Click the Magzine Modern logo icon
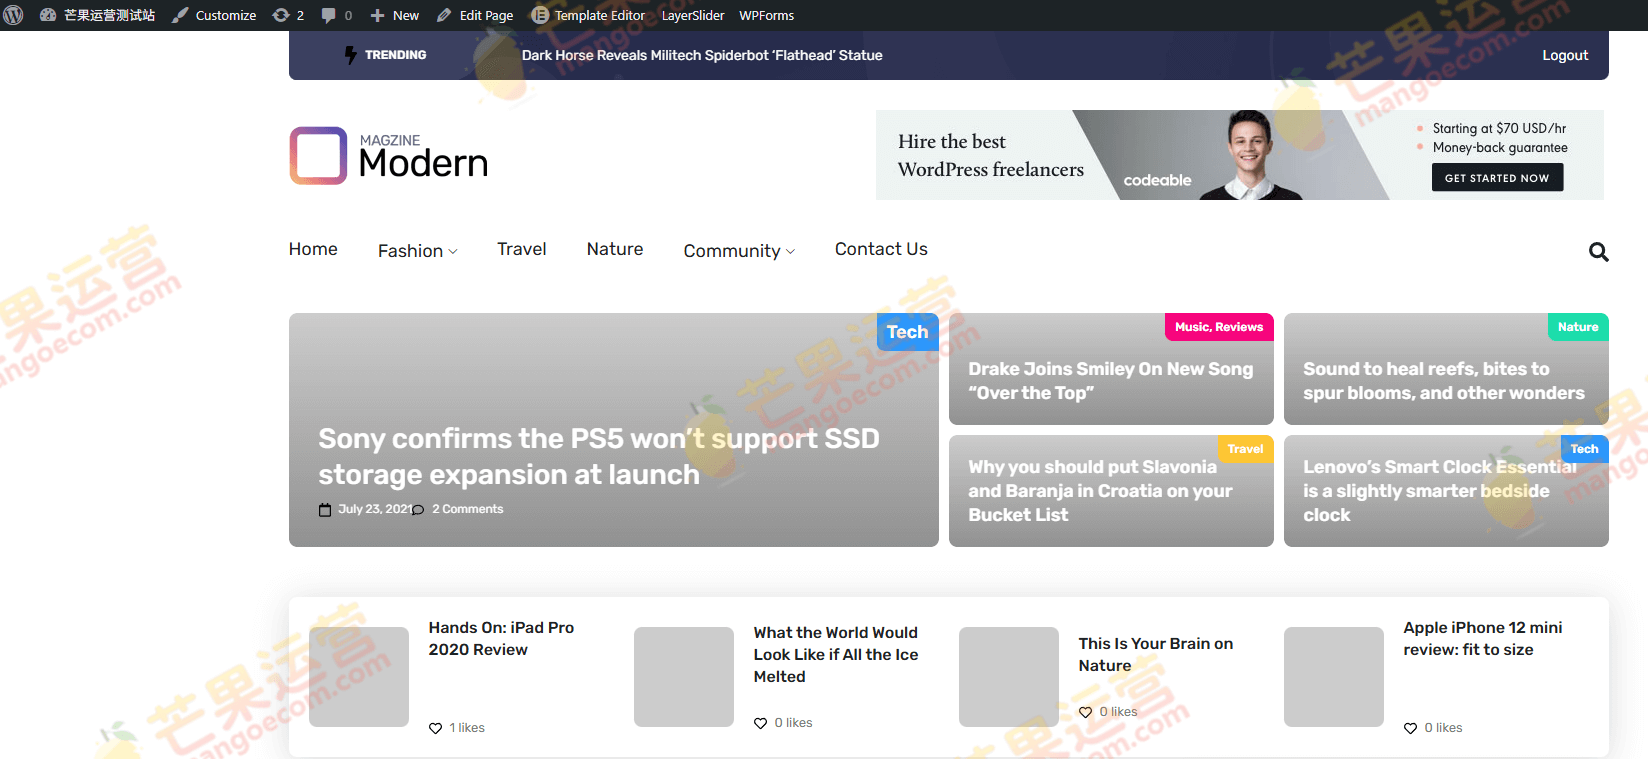This screenshot has height=759, width=1648. tap(318, 155)
